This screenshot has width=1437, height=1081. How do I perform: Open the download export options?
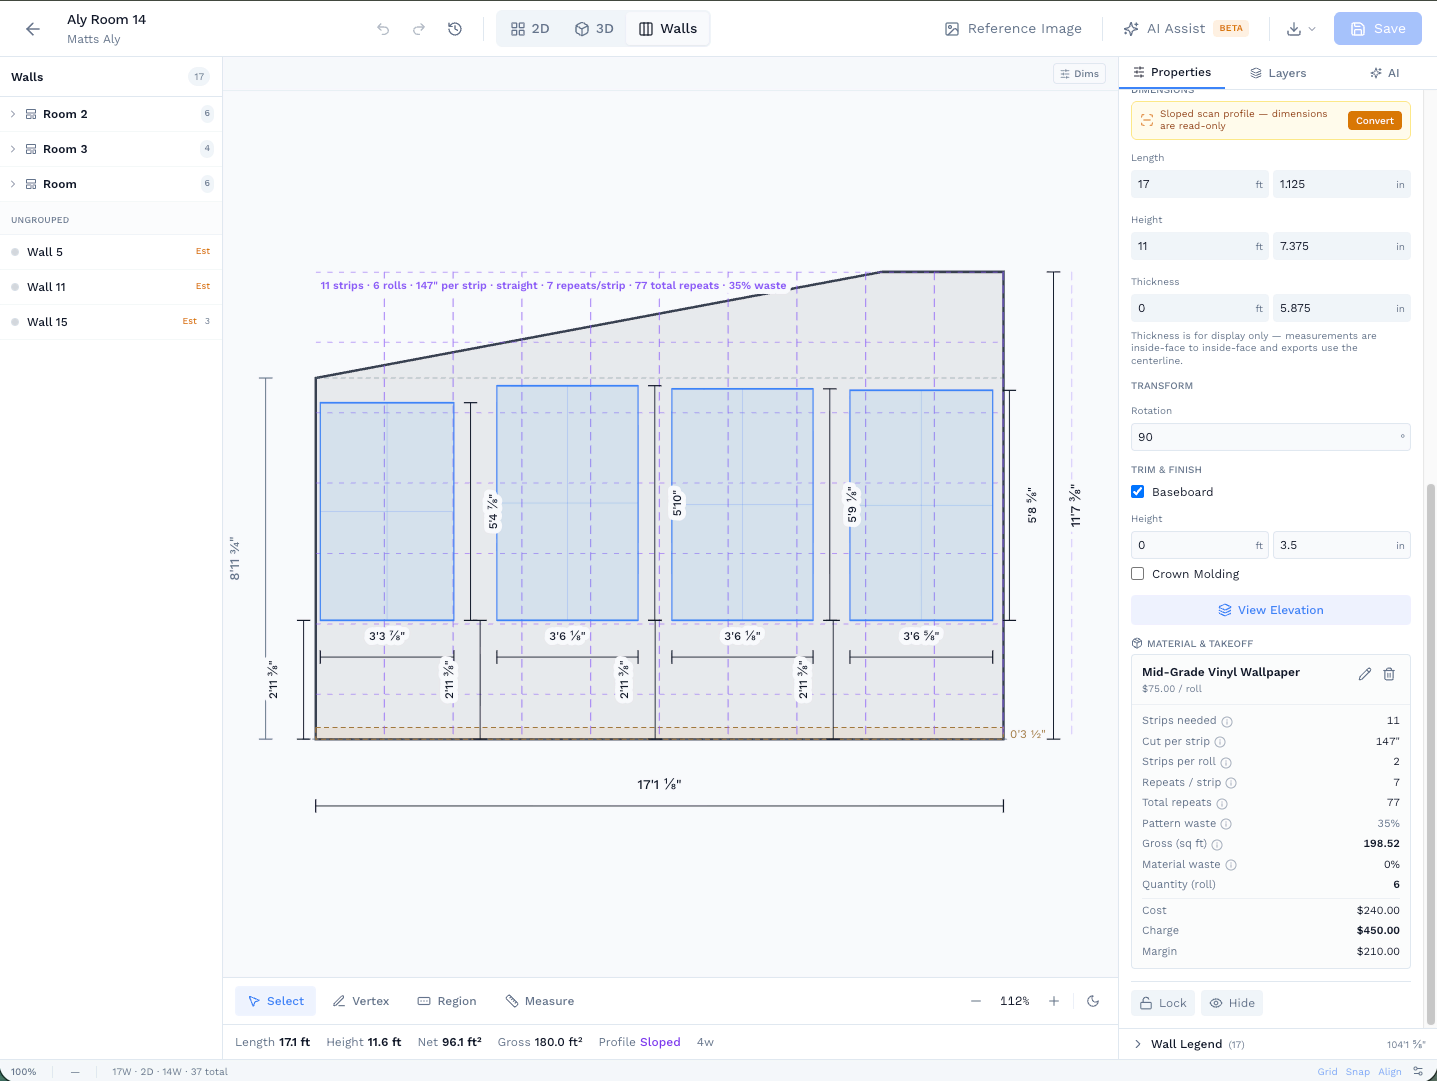tap(1301, 29)
